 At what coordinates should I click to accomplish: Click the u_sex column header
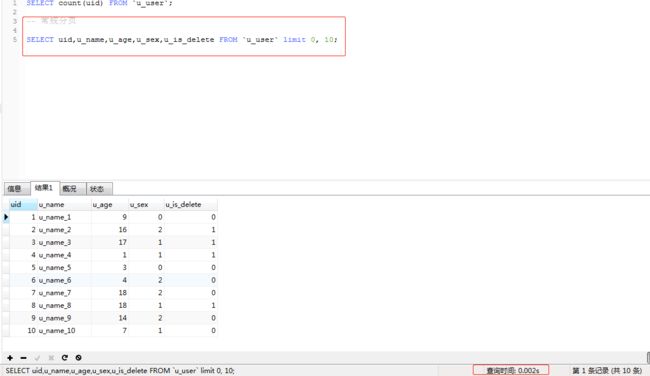[146, 204]
